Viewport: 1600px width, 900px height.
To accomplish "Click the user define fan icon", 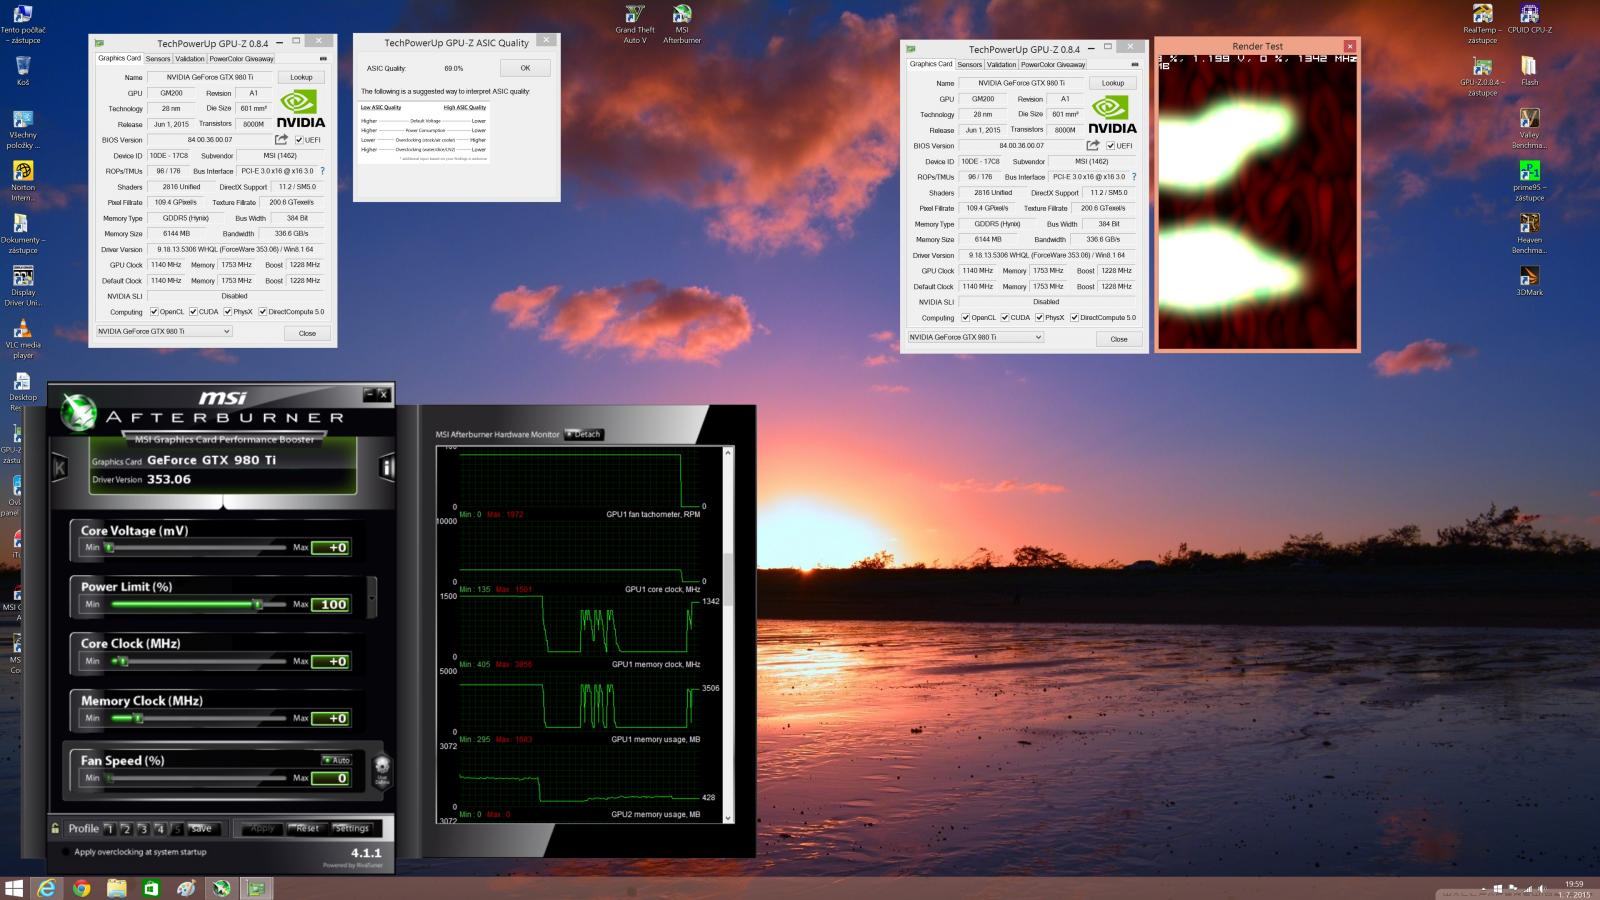I will click(381, 770).
